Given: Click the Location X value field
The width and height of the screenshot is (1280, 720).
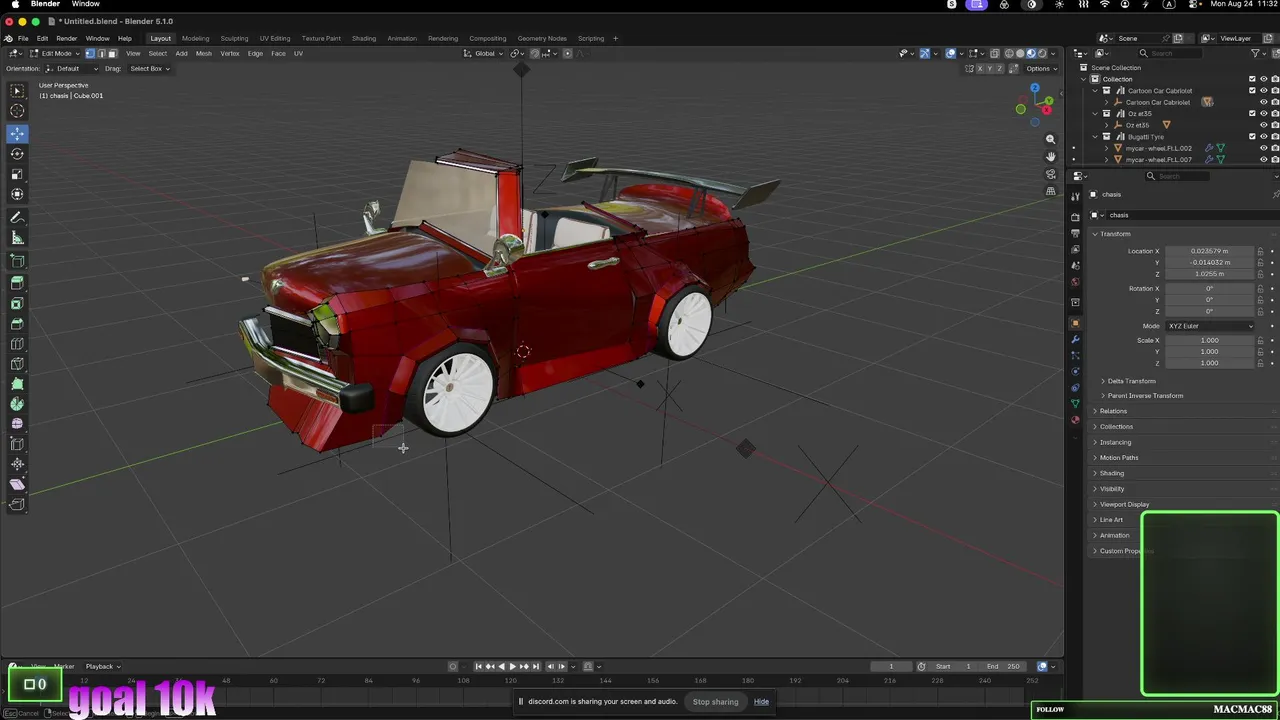Looking at the screenshot, I should pos(1210,251).
